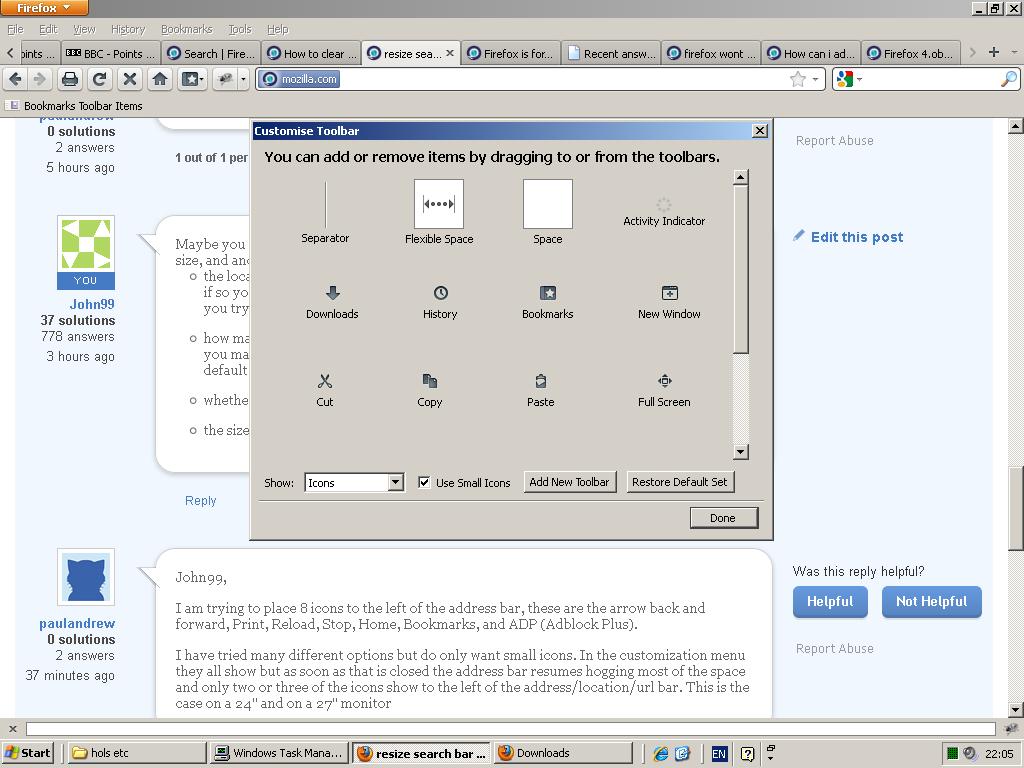Select the Full Screen icon
This screenshot has height=768, width=1024.
point(664,391)
